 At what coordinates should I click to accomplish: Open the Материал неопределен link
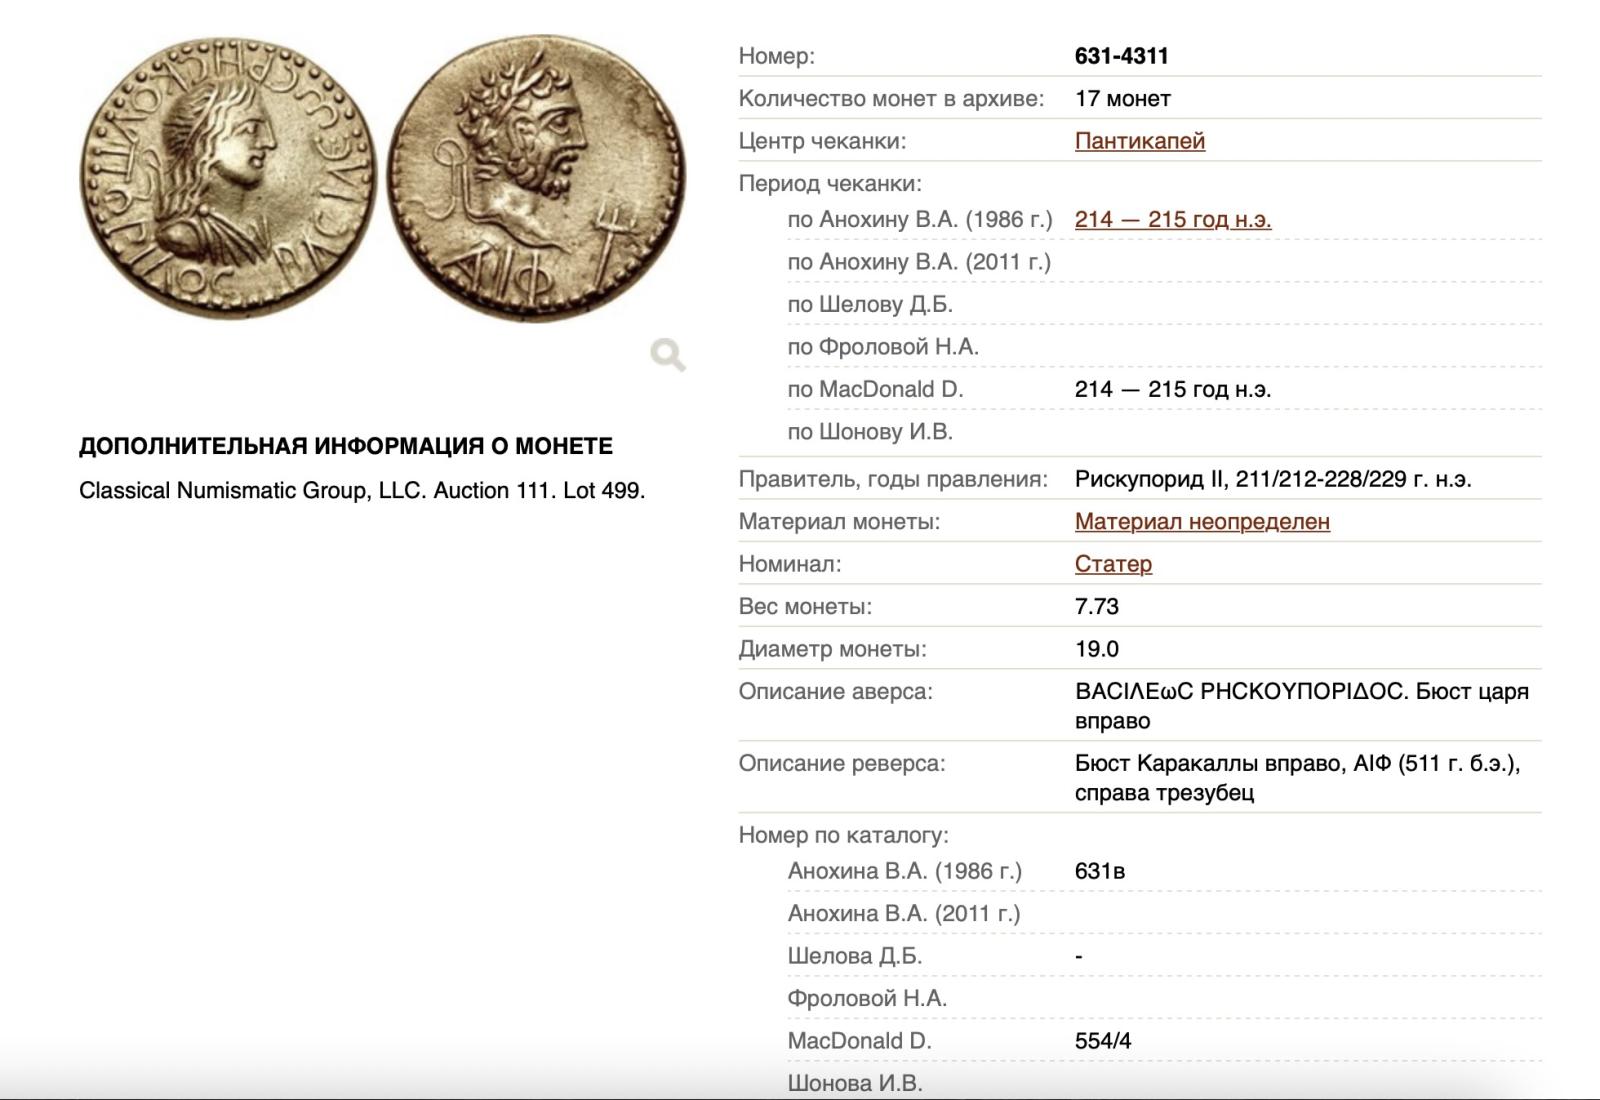(x=1202, y=521)
